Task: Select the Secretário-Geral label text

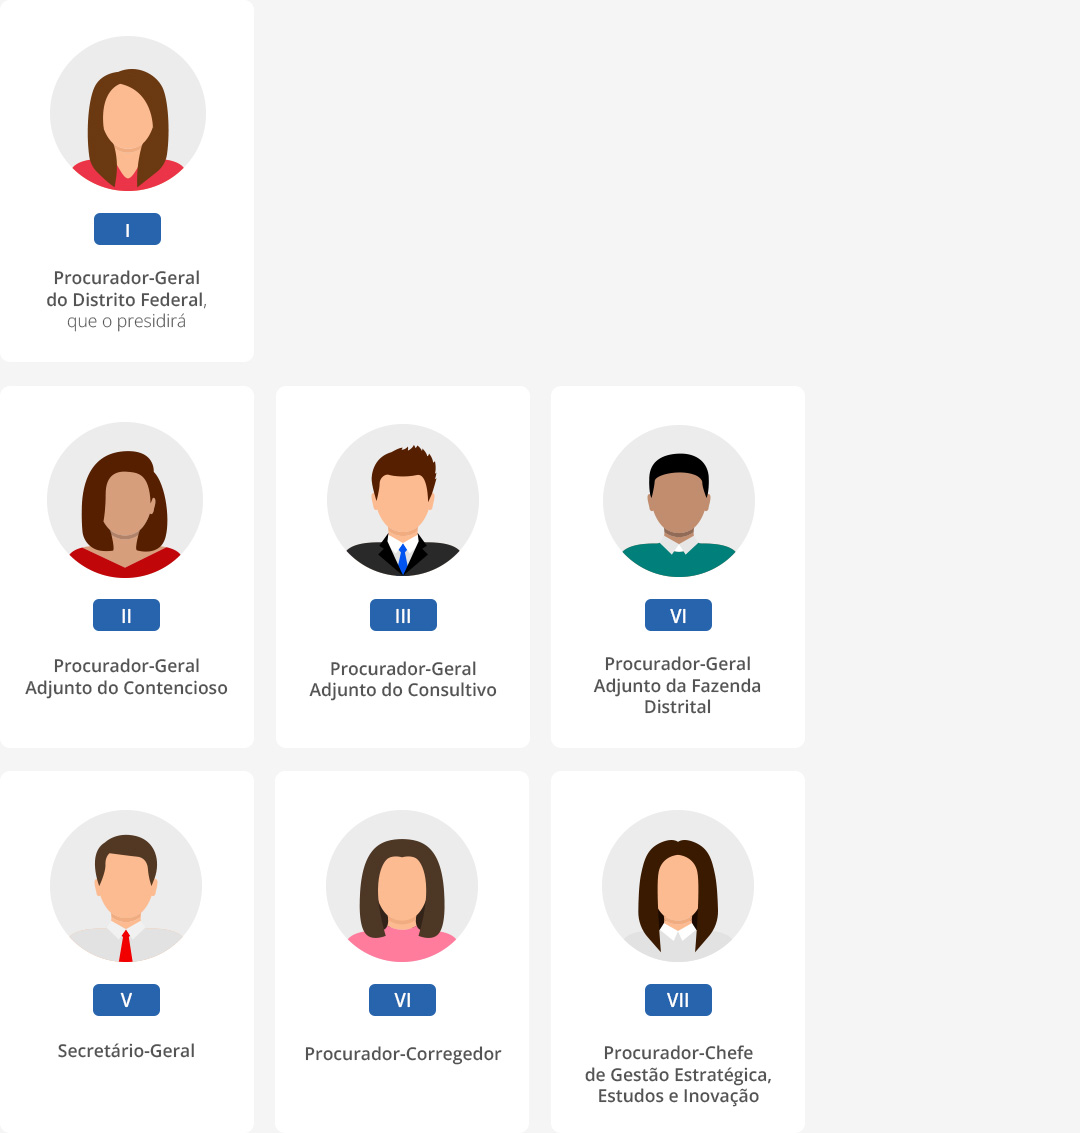Action: (x=126, y=1051)
